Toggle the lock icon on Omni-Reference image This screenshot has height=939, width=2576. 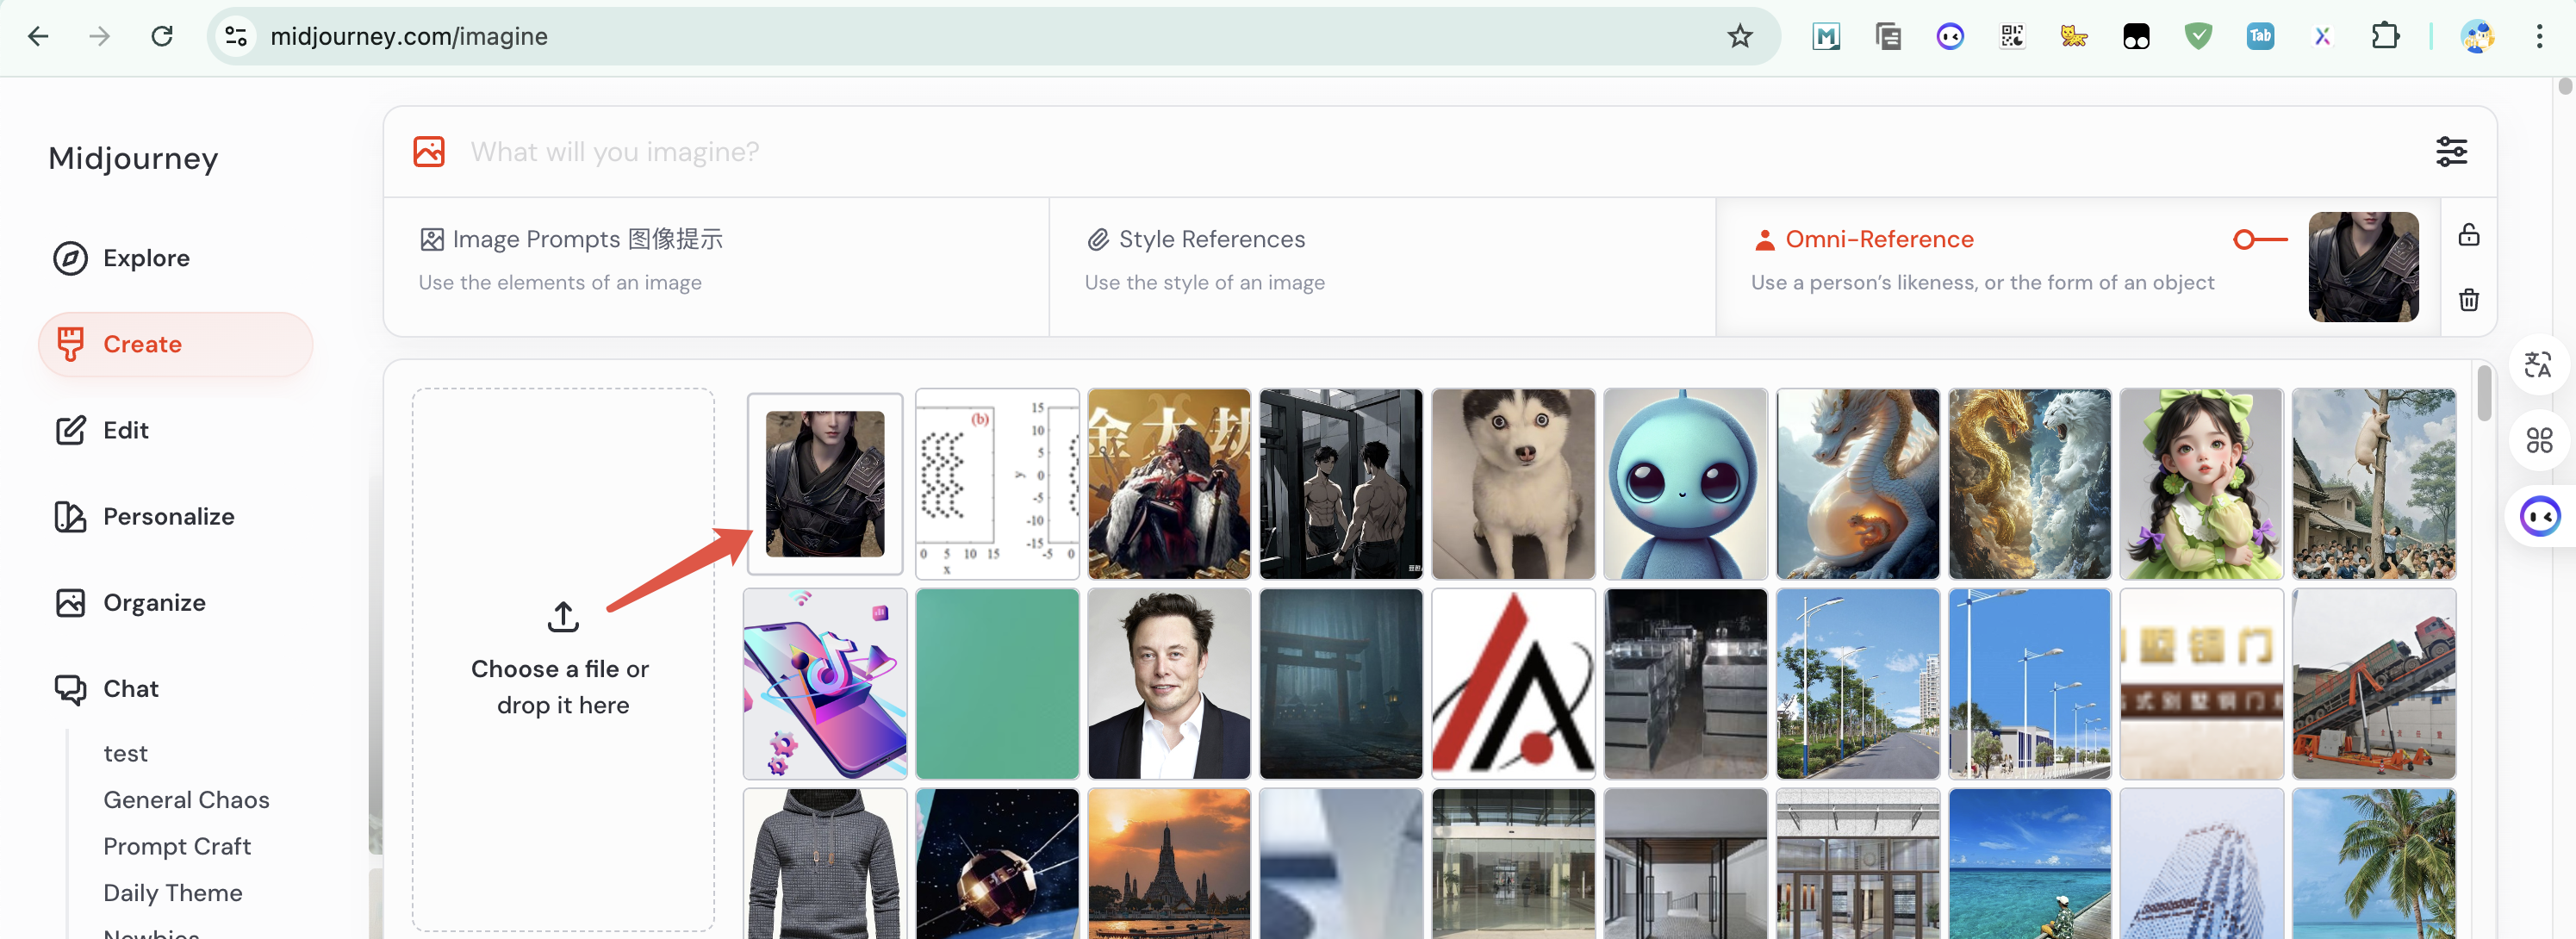[x=2468, y=235]
